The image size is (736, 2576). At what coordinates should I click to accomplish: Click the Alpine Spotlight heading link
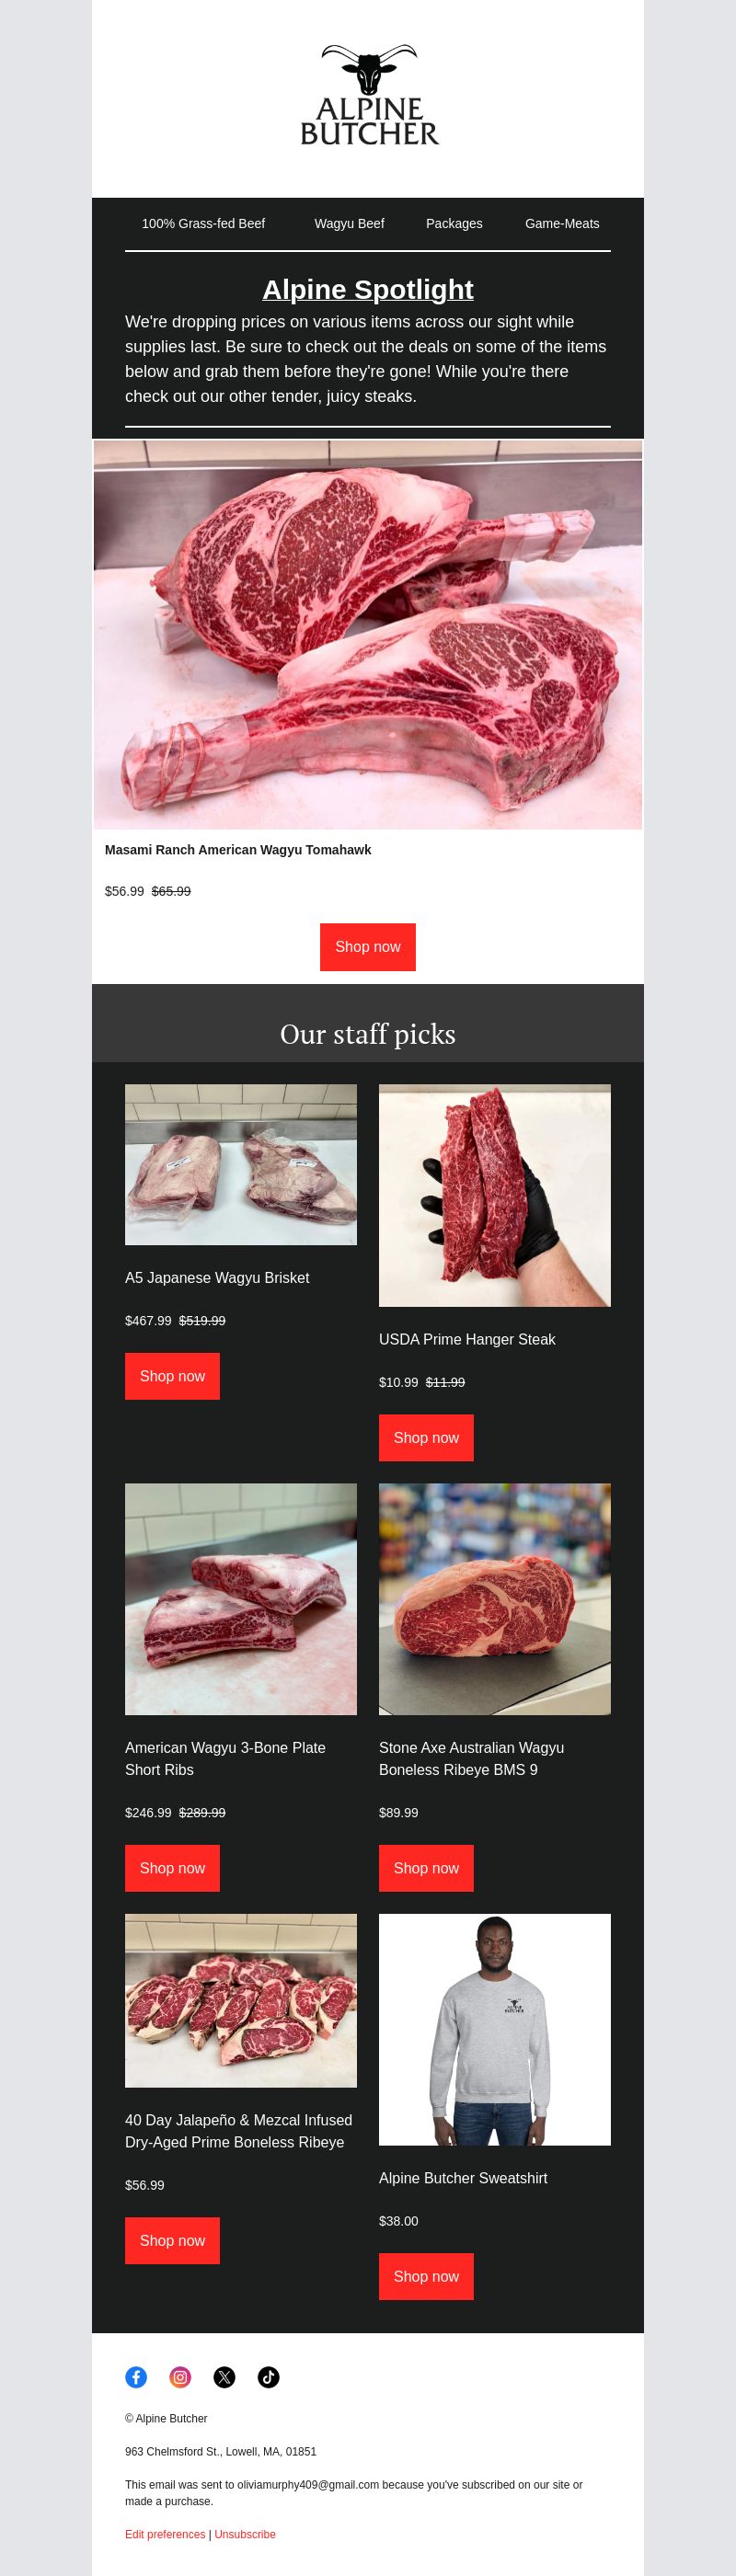tap(368, 289)
